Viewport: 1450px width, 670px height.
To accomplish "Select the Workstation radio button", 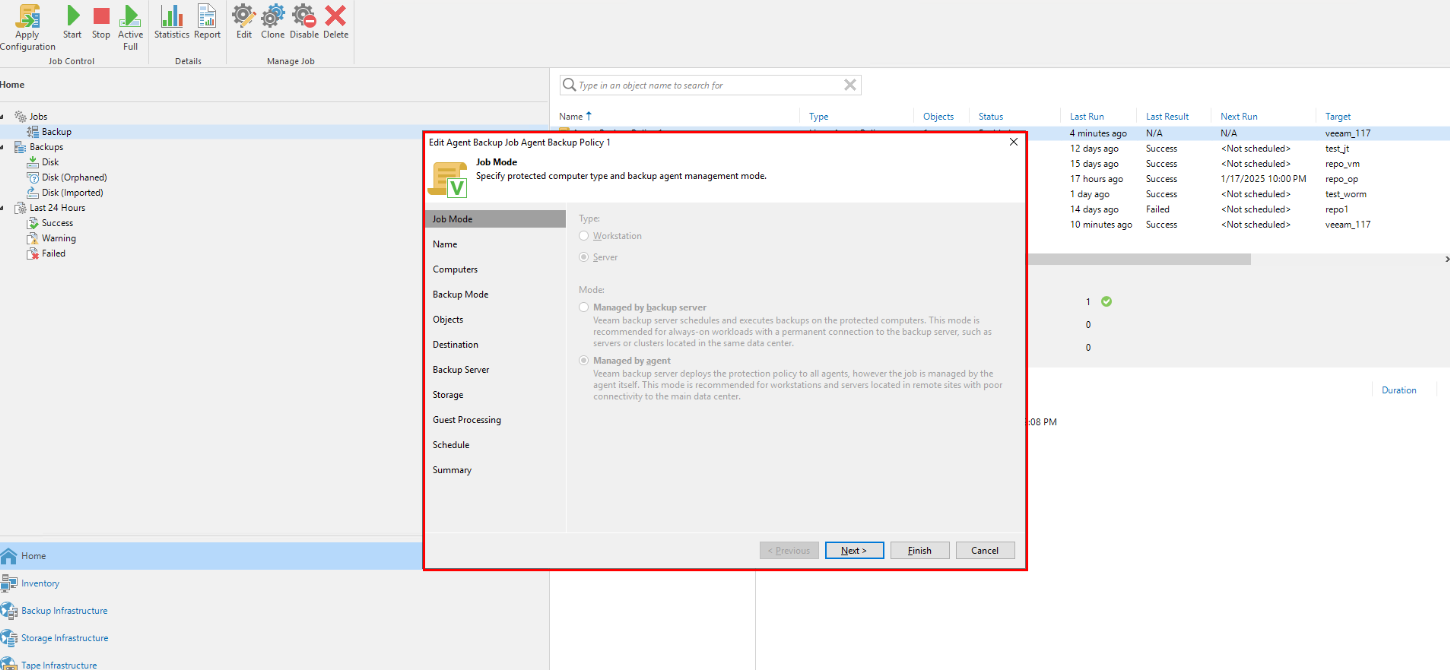I will [x=585, y=236].
